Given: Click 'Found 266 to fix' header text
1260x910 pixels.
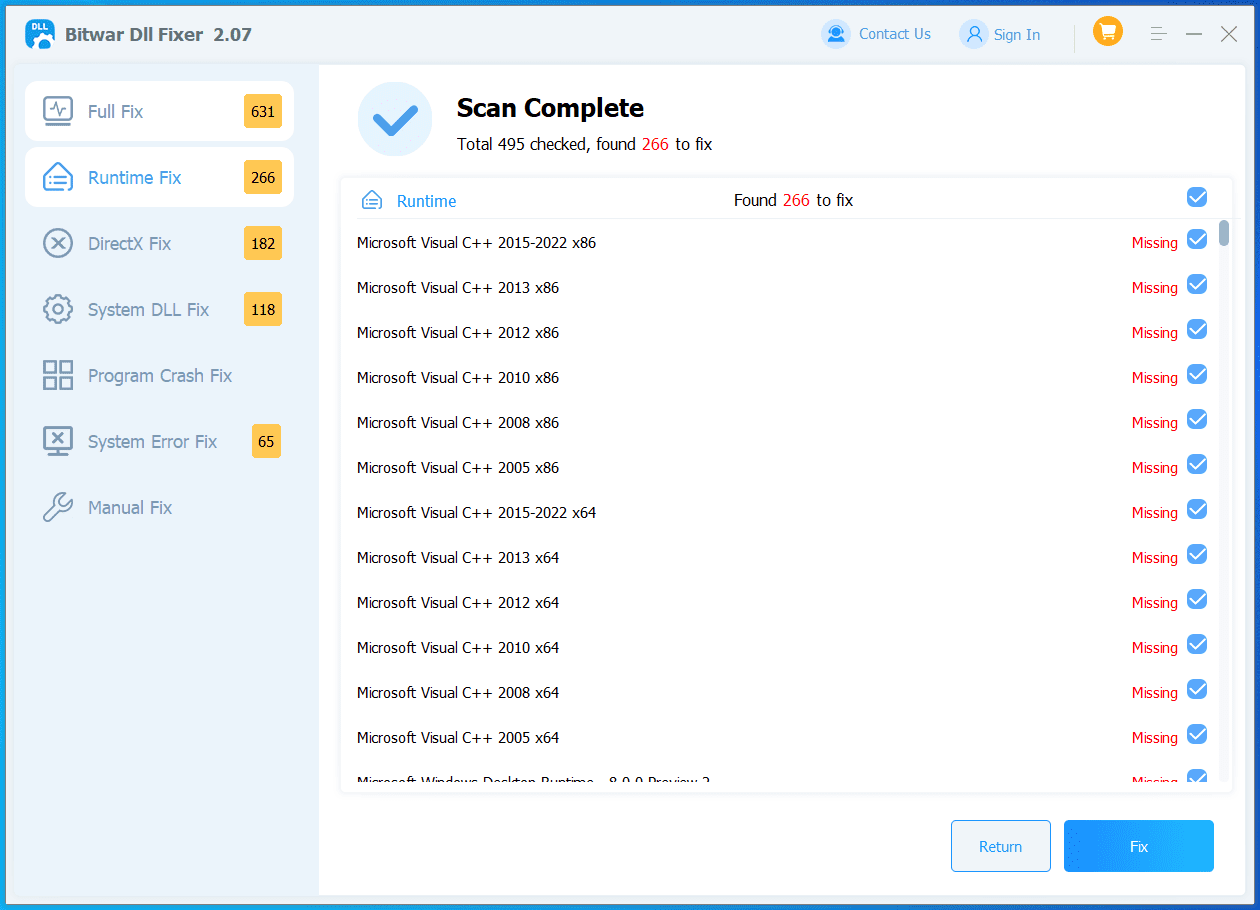Looking at the screenshot, I should (793, 200).
